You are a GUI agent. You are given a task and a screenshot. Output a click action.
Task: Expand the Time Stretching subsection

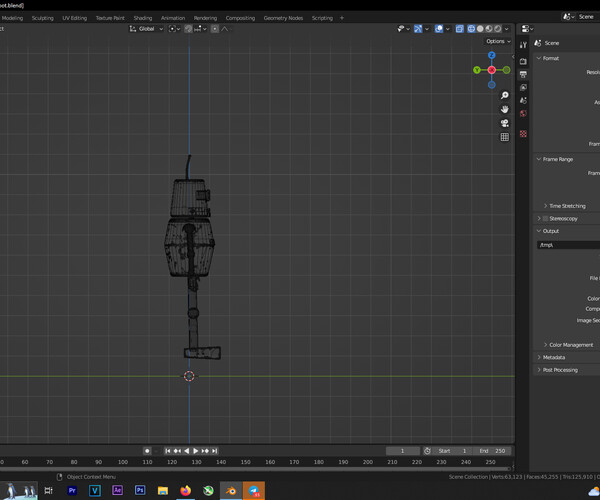click(x=566, y=206)
